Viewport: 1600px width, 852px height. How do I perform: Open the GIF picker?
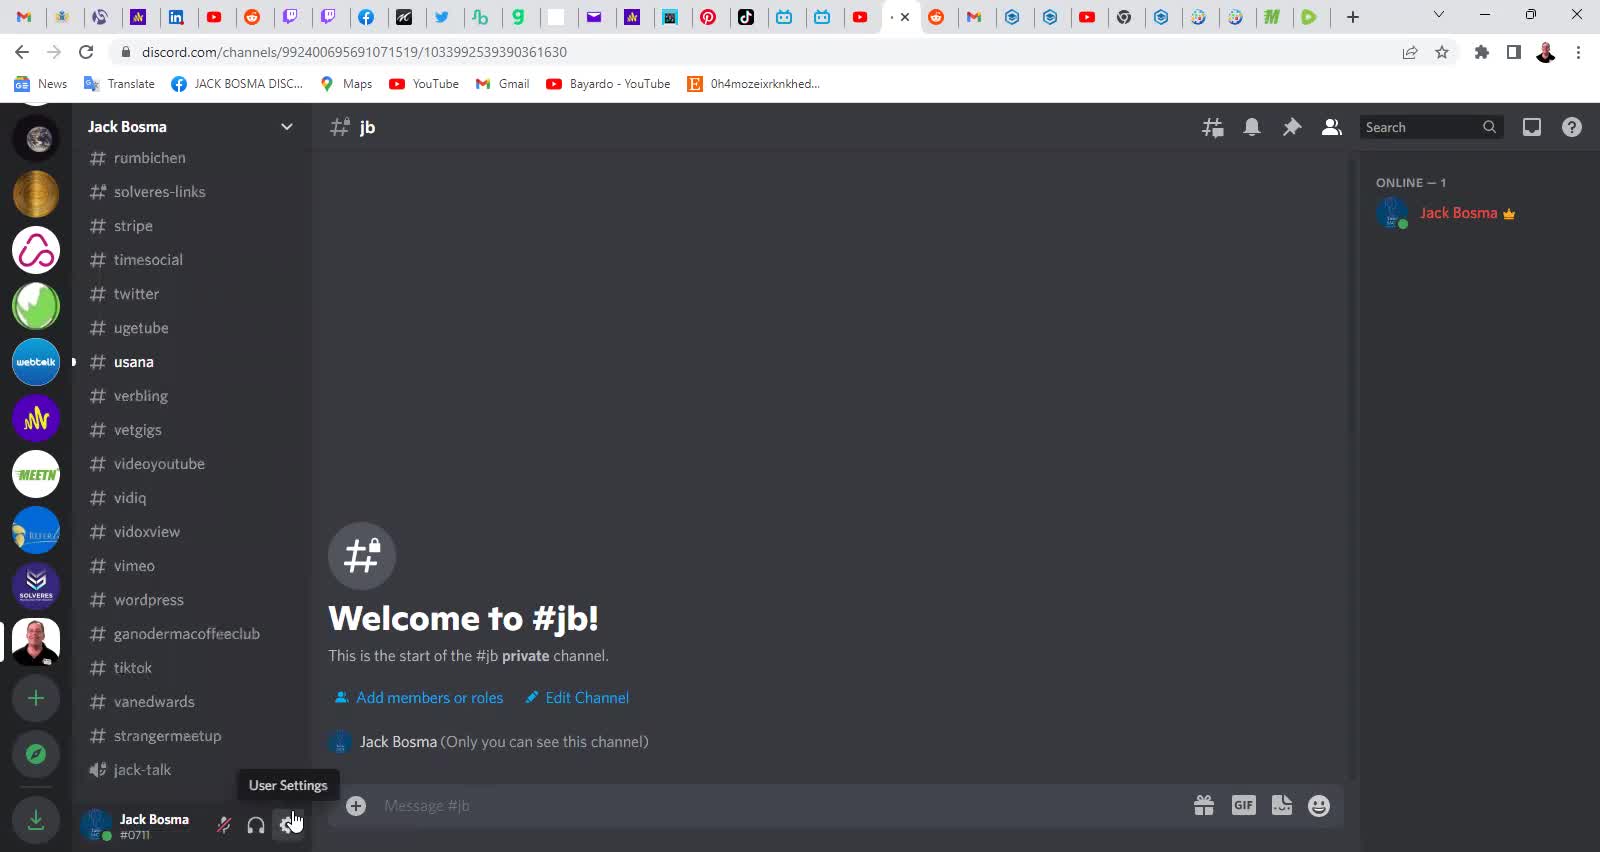(x=1243, y=805)
